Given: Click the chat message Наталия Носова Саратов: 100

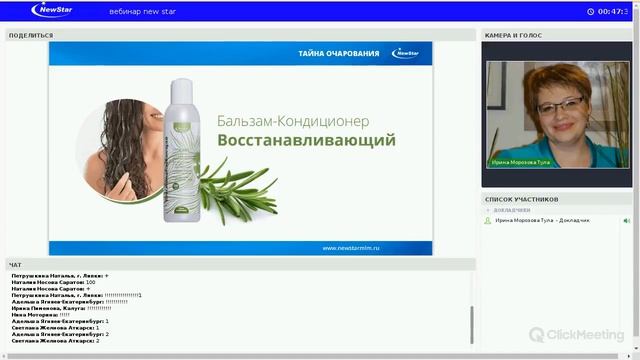Looking at the screenshot, I should coord(53,282).
